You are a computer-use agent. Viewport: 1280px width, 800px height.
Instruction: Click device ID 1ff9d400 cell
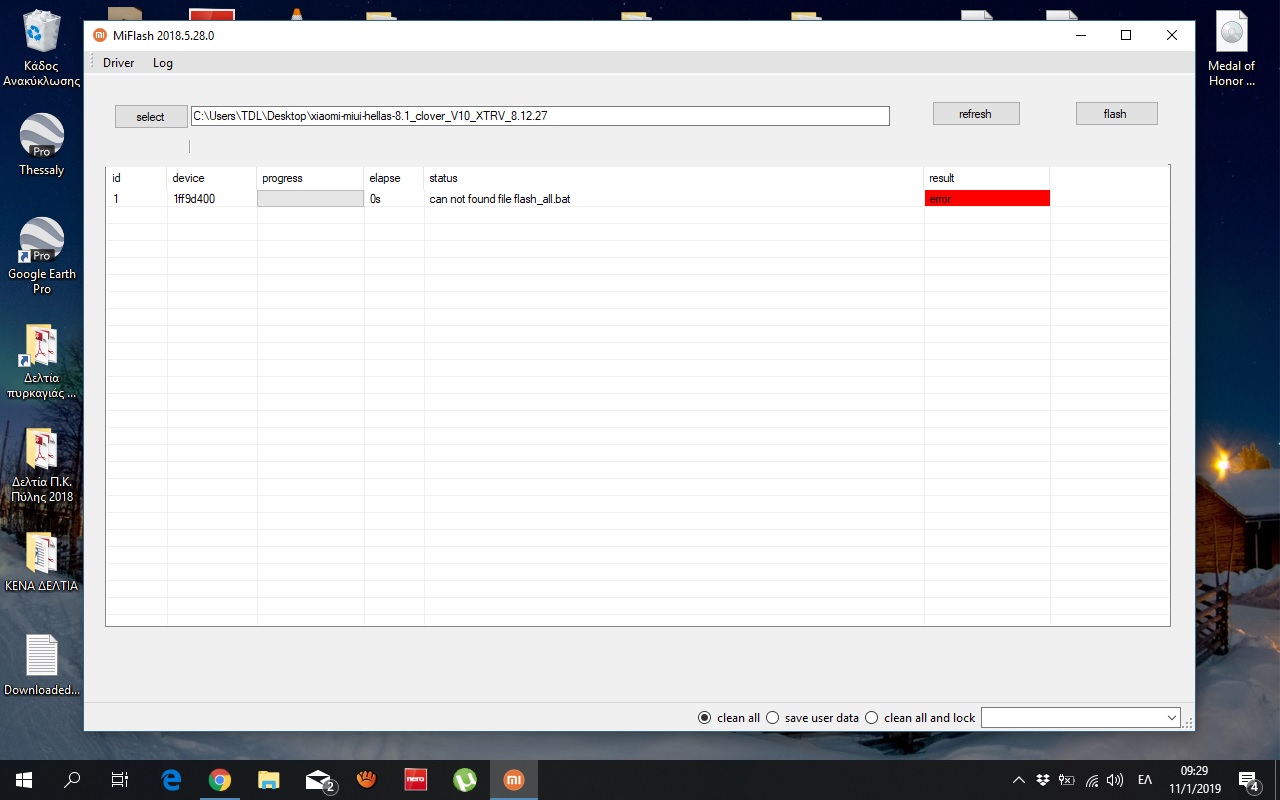[194, 199]
